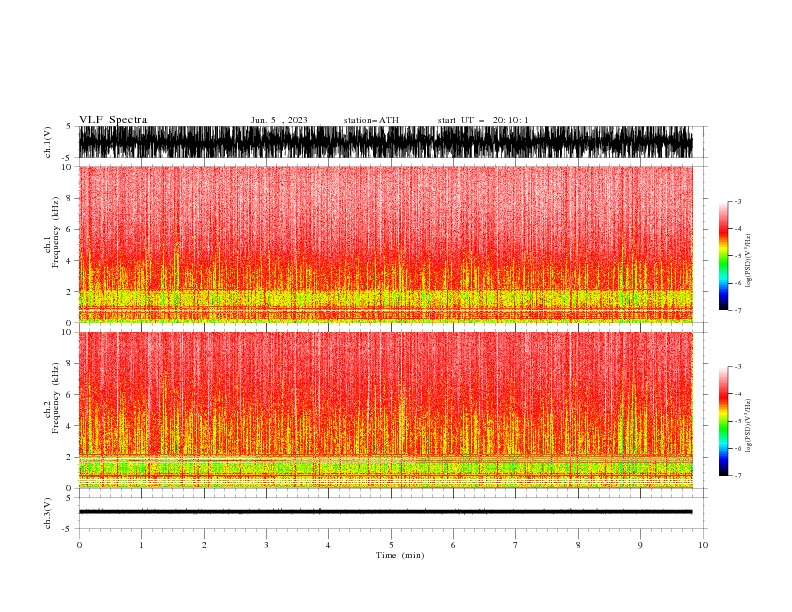Click the "ch.1(V)" waveform axis label
792x612 pixels.
48,142
